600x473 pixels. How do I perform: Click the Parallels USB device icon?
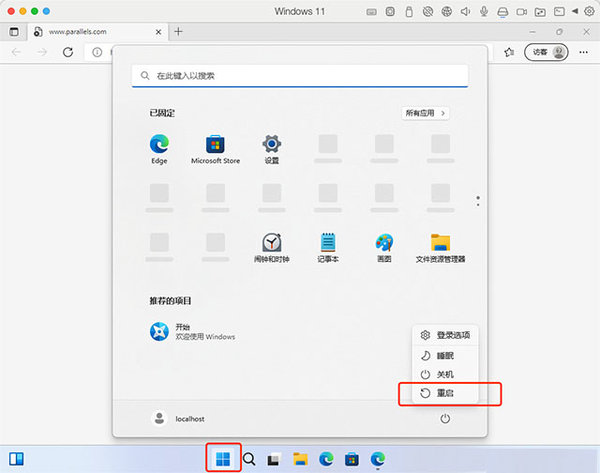[x=409, y=12]
